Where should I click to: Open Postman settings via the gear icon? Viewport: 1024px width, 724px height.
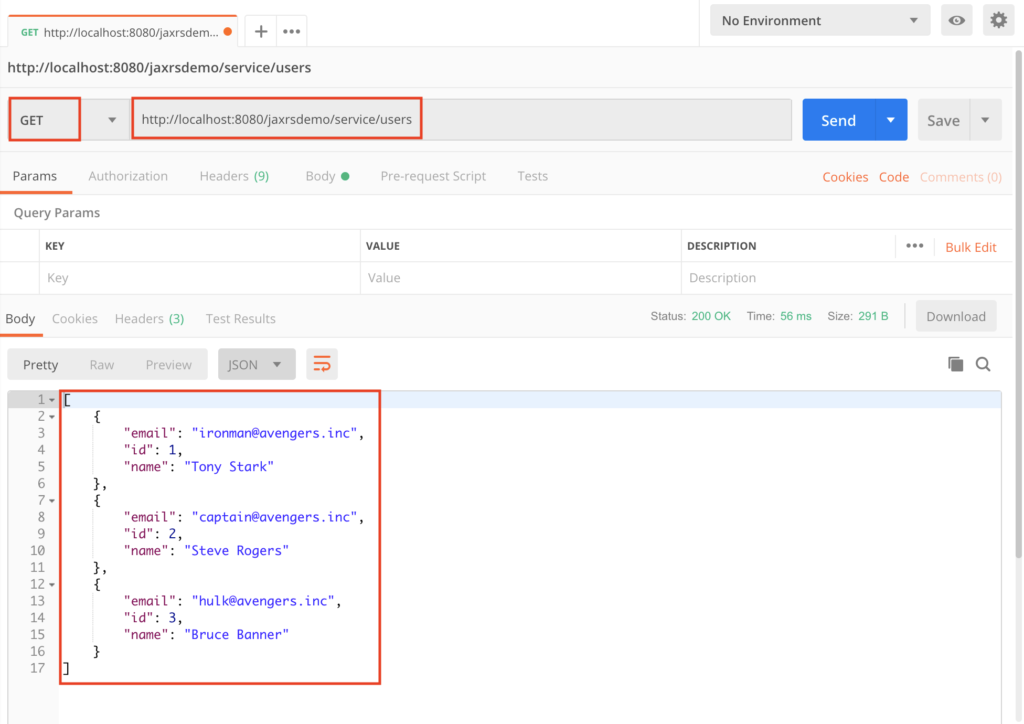[x=998, y=20]
